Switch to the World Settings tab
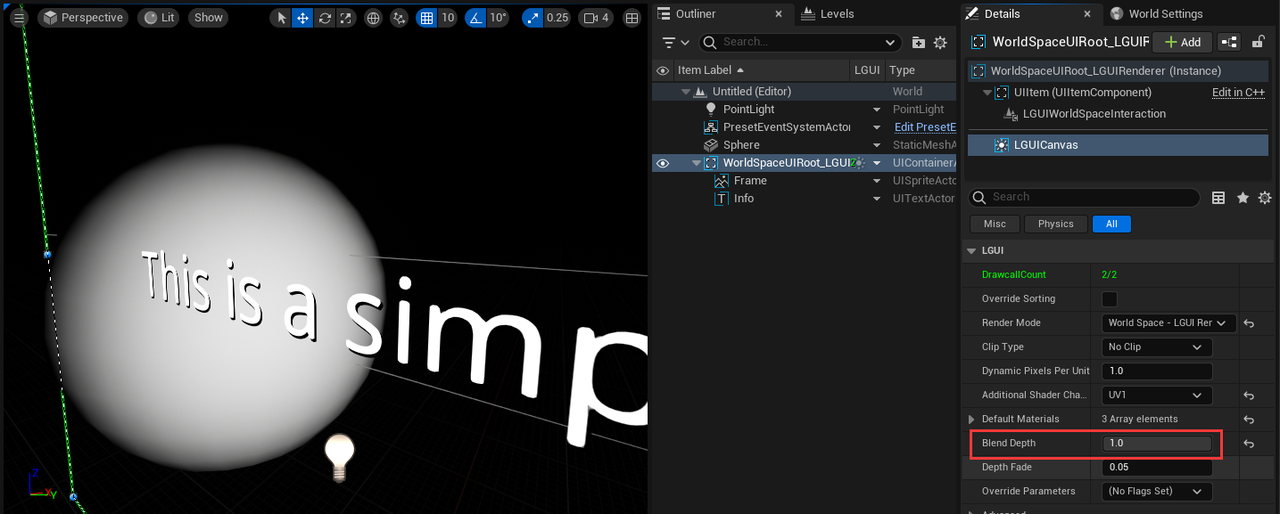1280x514 pixels. (x=1164, y=14)
